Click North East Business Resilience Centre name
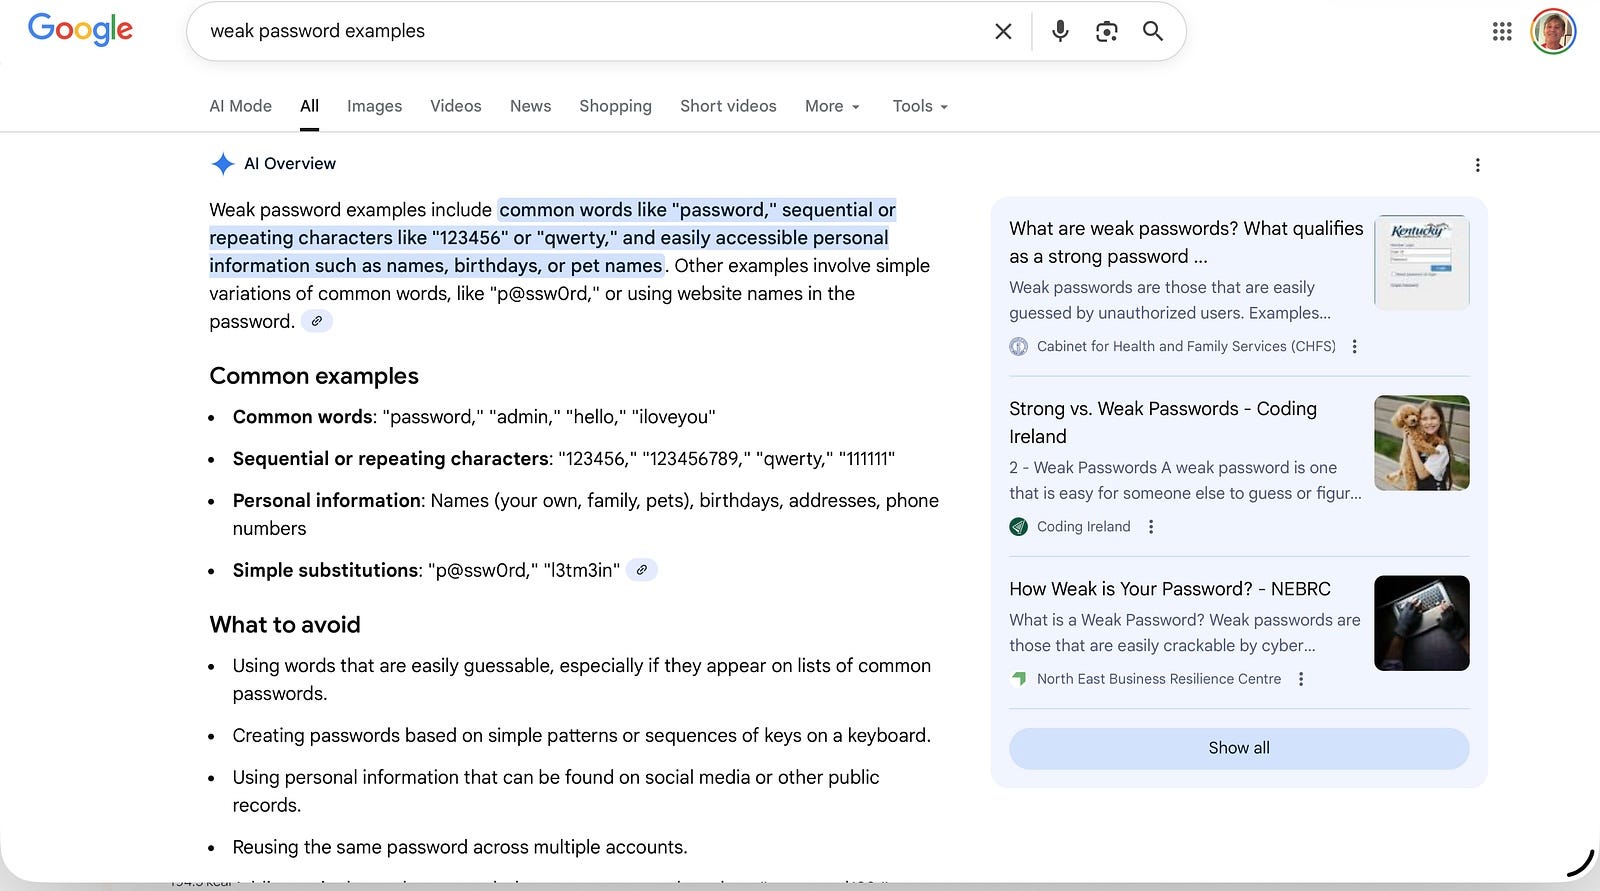 point(1159,679)
